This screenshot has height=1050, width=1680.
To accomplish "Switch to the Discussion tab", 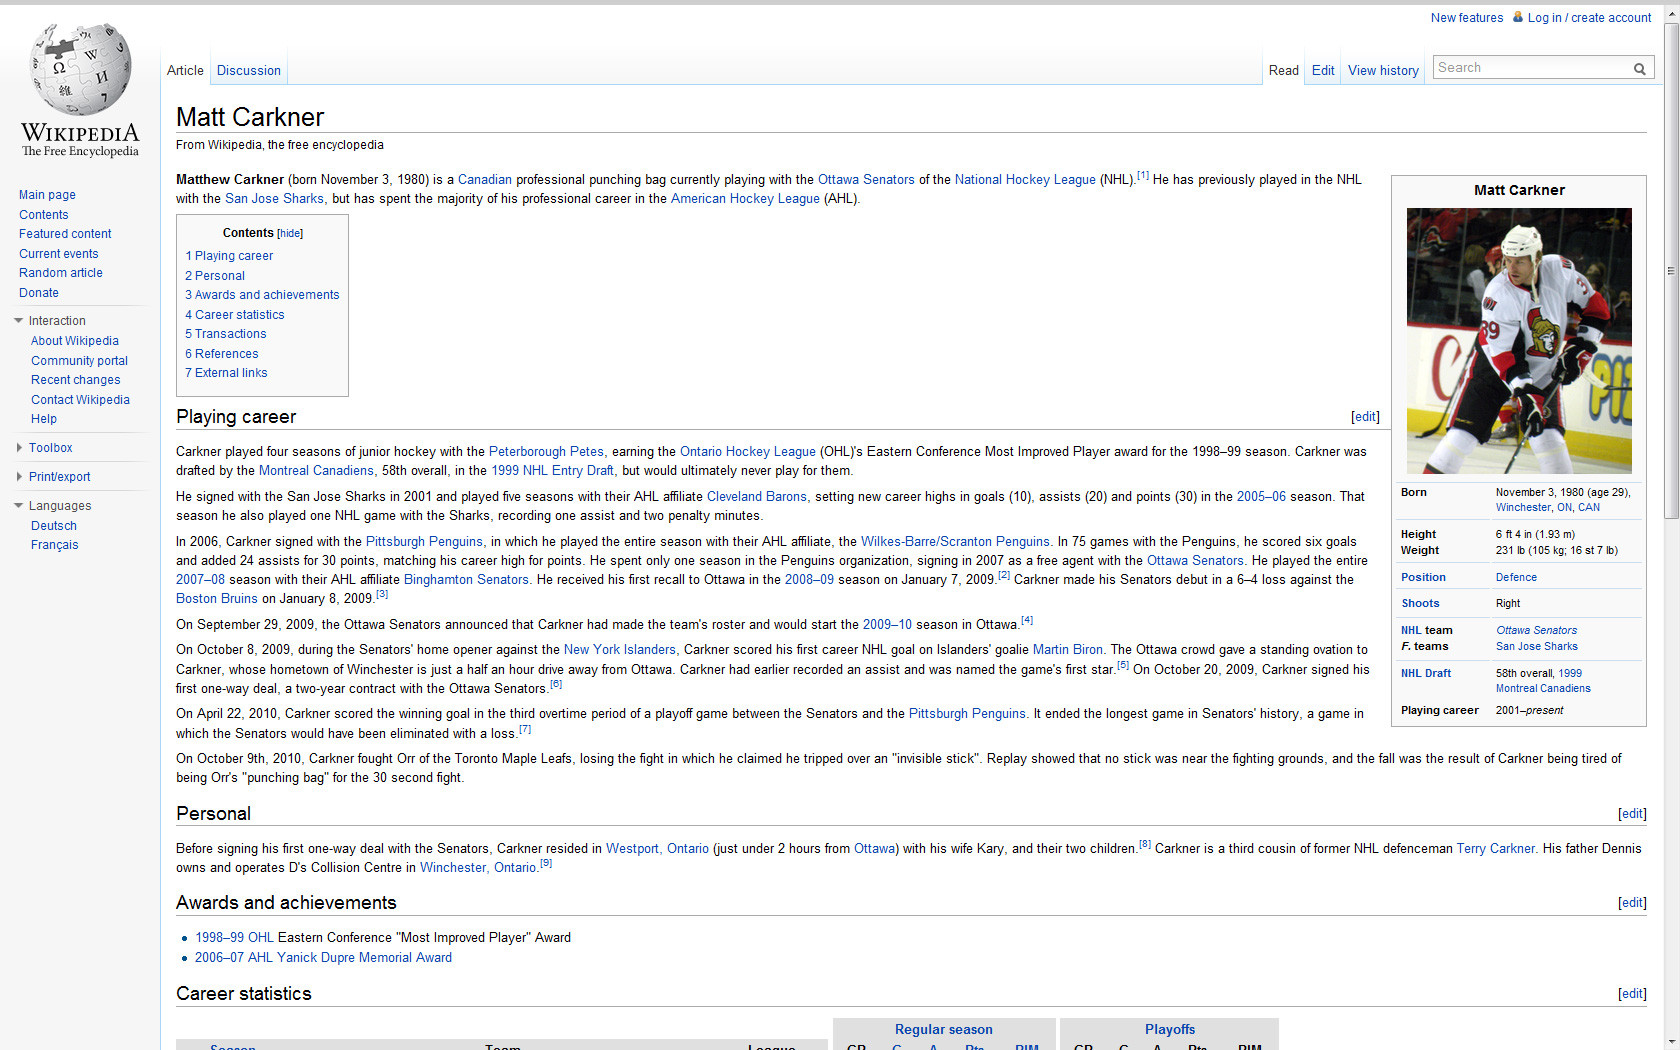I will point(249,70).
